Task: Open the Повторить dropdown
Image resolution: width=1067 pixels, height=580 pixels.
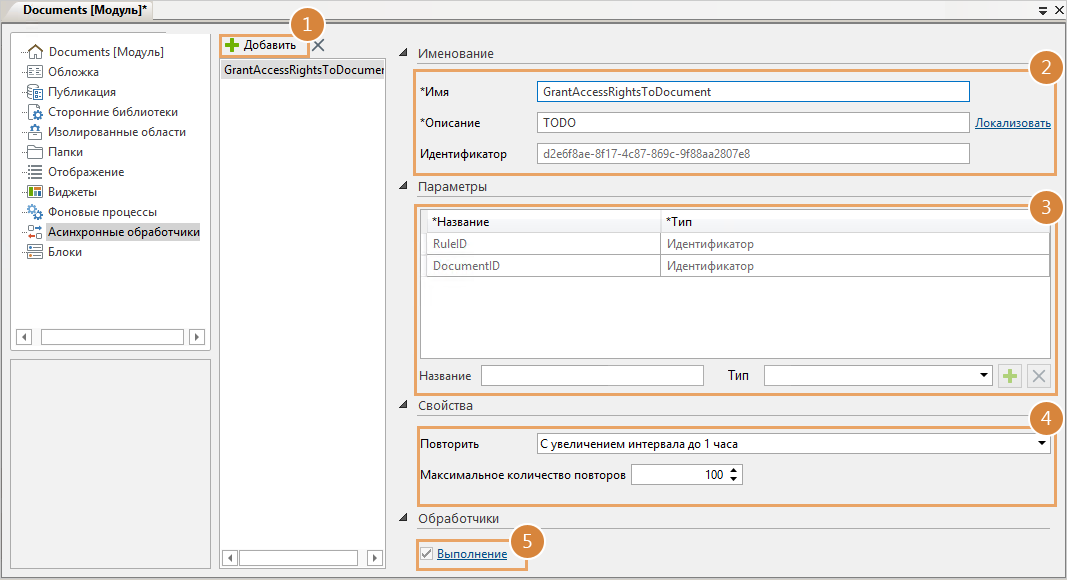Action: tap(1041, 444)
